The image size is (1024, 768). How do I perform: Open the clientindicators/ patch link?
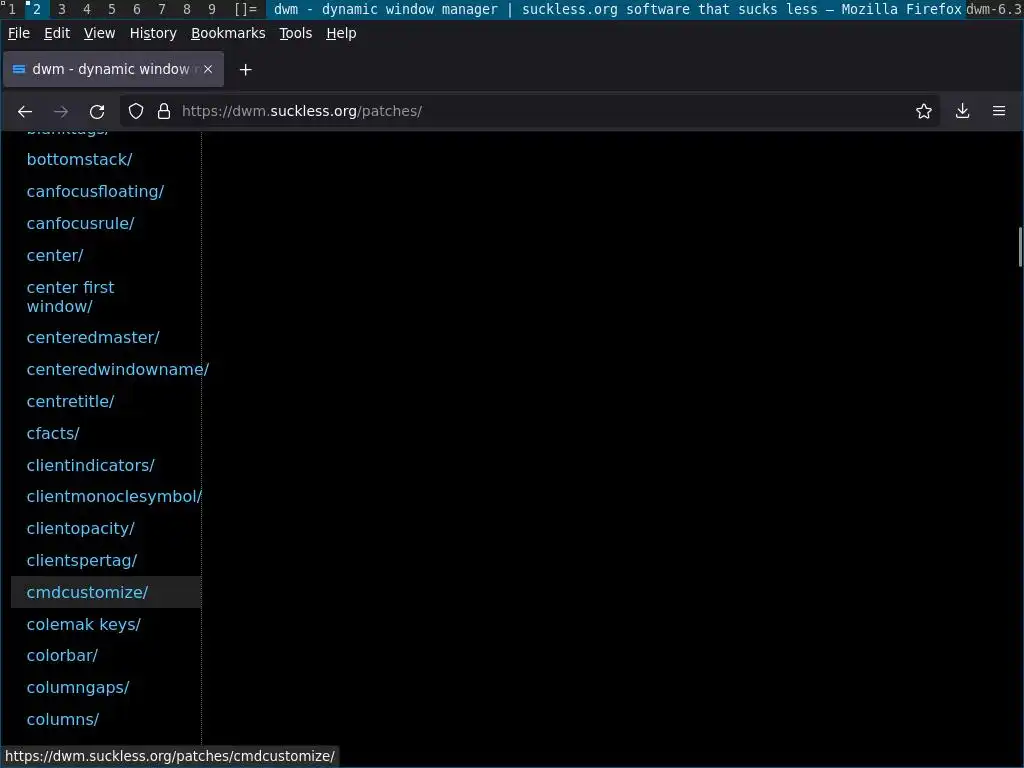91,466
